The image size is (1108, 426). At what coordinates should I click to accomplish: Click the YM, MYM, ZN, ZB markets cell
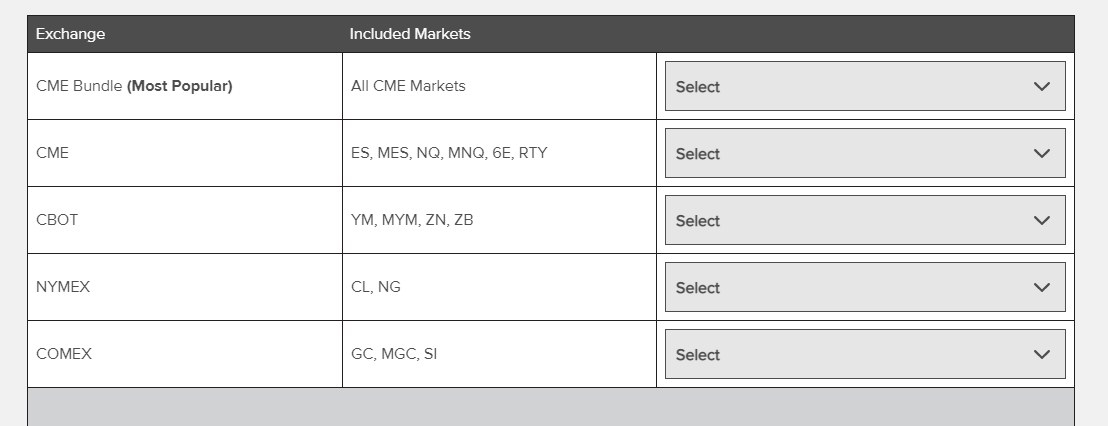412,220
